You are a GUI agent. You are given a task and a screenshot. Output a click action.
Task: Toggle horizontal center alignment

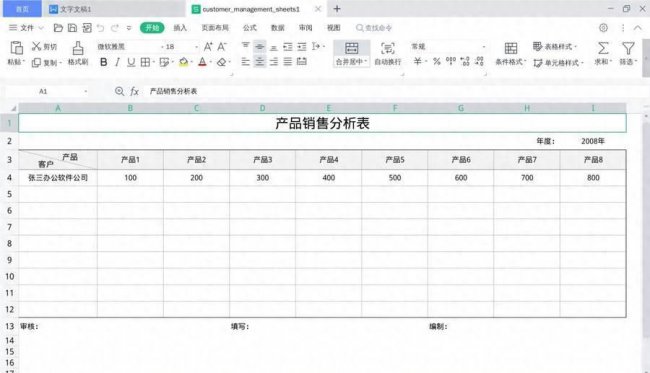(260, 62)
